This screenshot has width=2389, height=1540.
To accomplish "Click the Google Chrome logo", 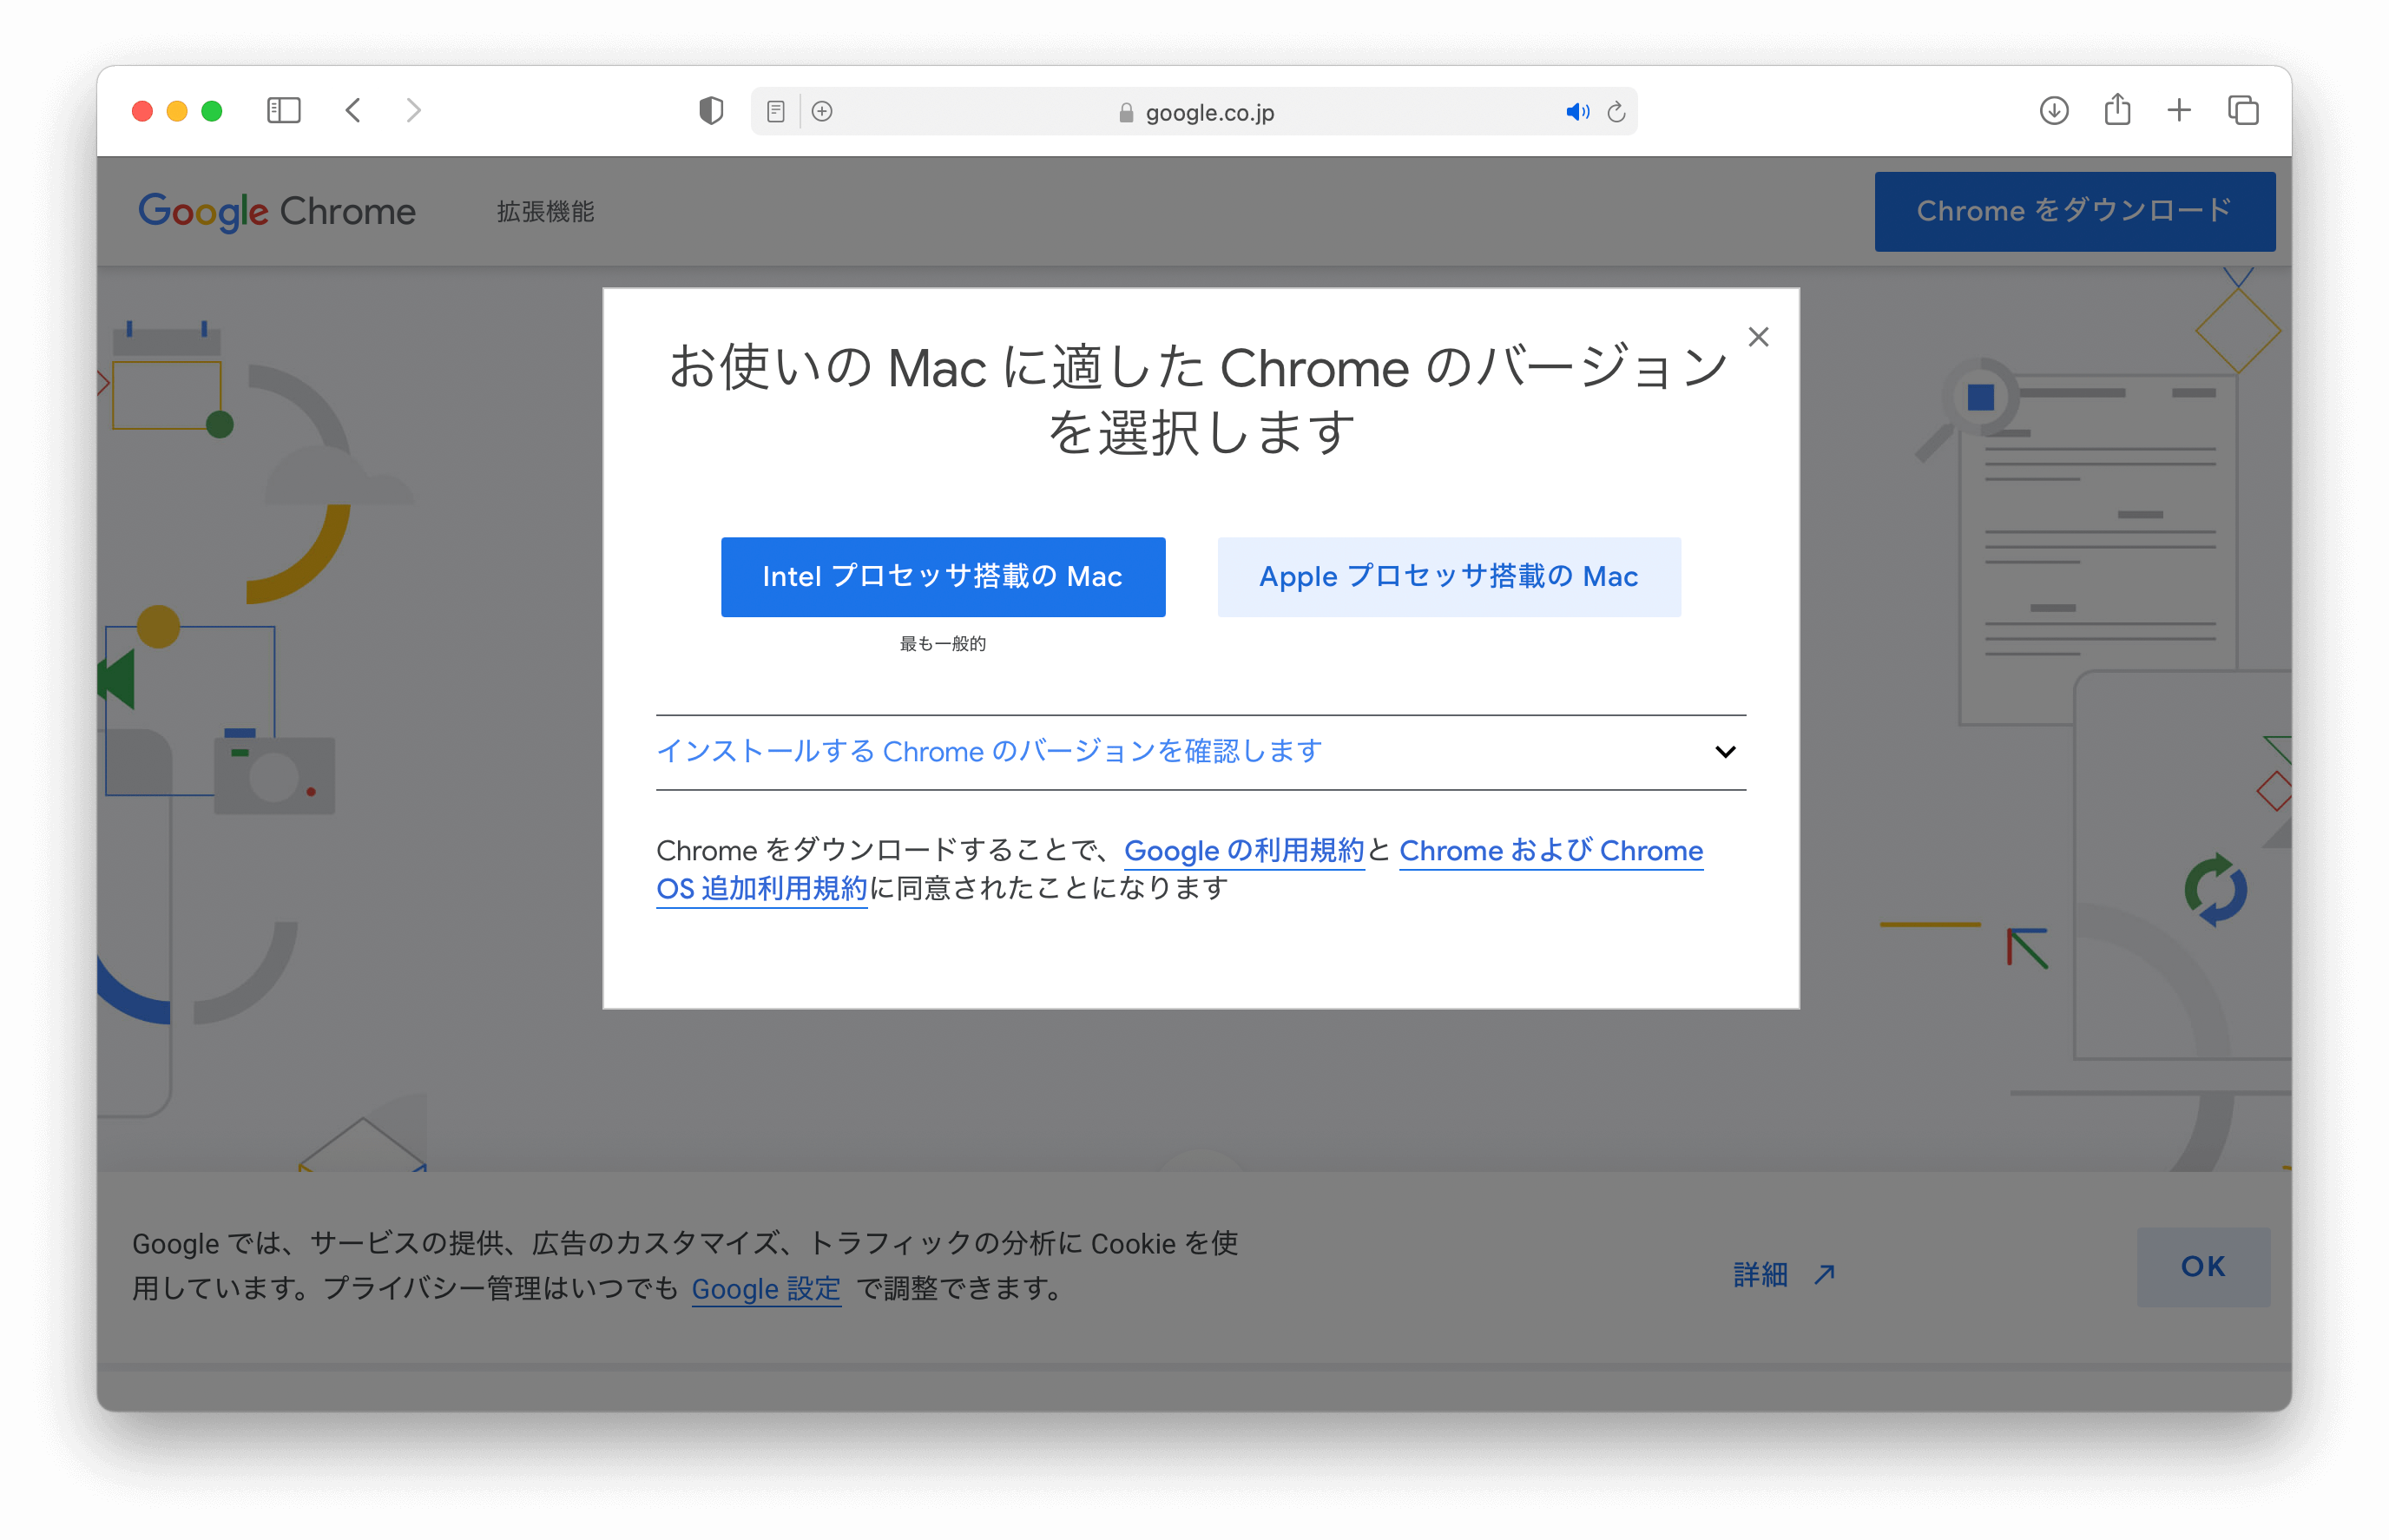I will (x=277, y=212).
